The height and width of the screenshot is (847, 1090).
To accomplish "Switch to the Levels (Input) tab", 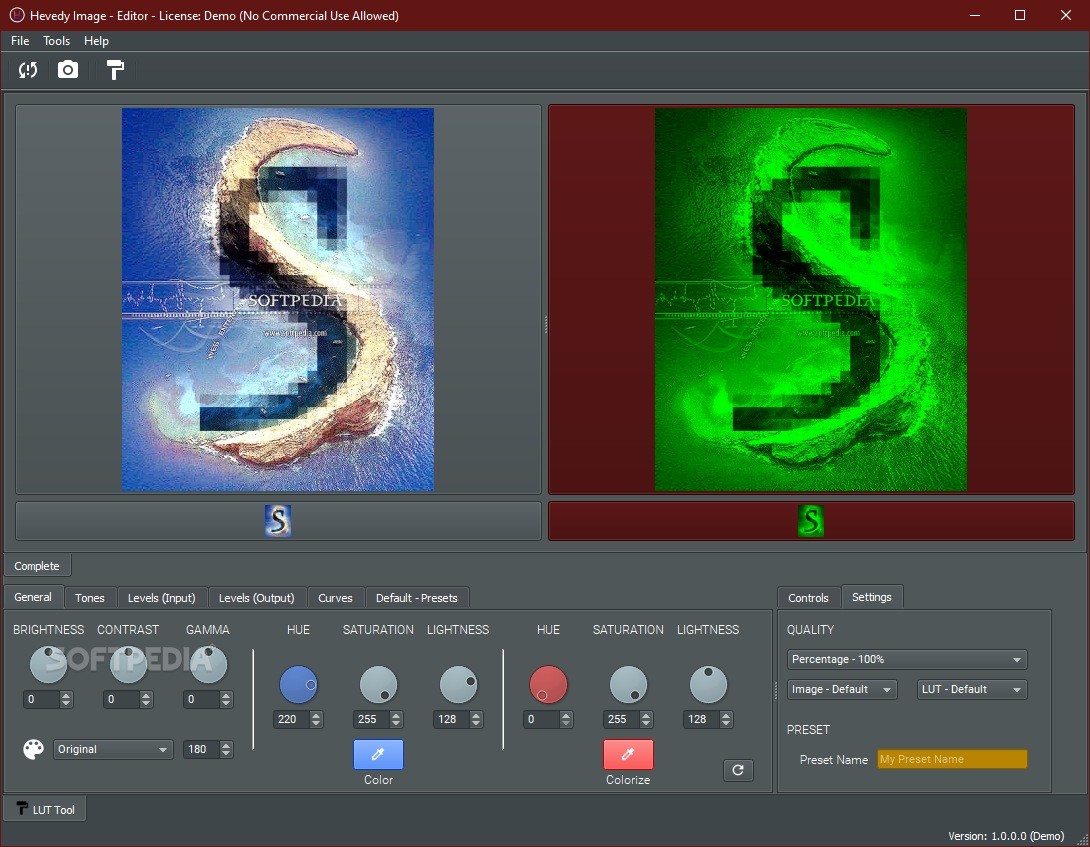I will pos(161,598).
